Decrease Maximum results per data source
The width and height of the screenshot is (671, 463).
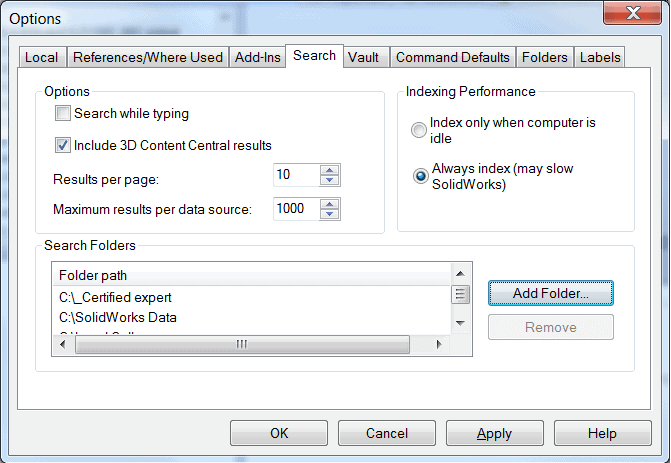(x=330, y=214)
